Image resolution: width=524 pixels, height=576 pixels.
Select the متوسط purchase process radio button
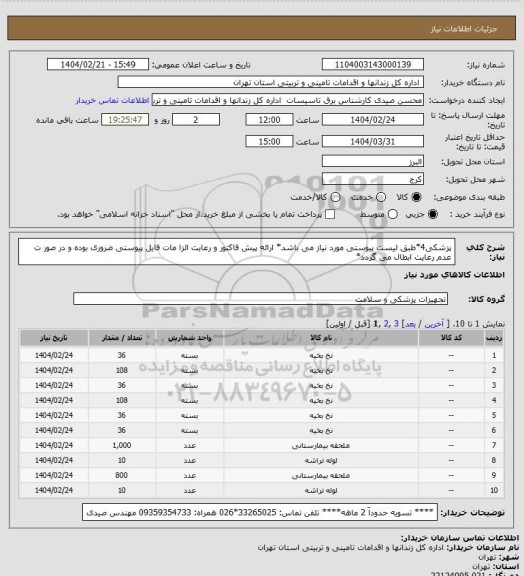393,214
